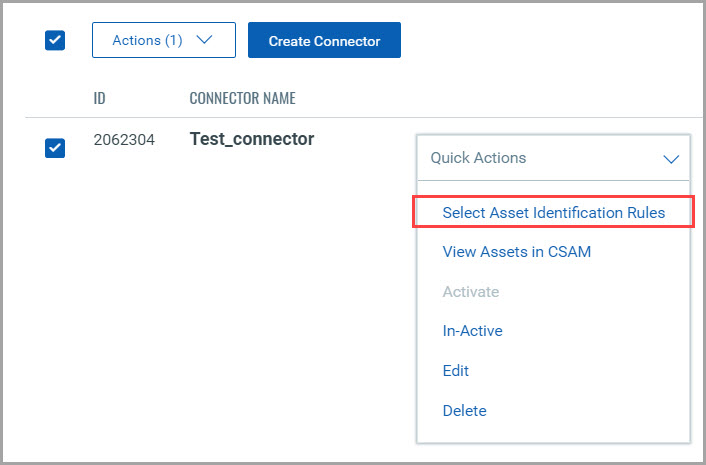Sort by the ID column header

100,98
